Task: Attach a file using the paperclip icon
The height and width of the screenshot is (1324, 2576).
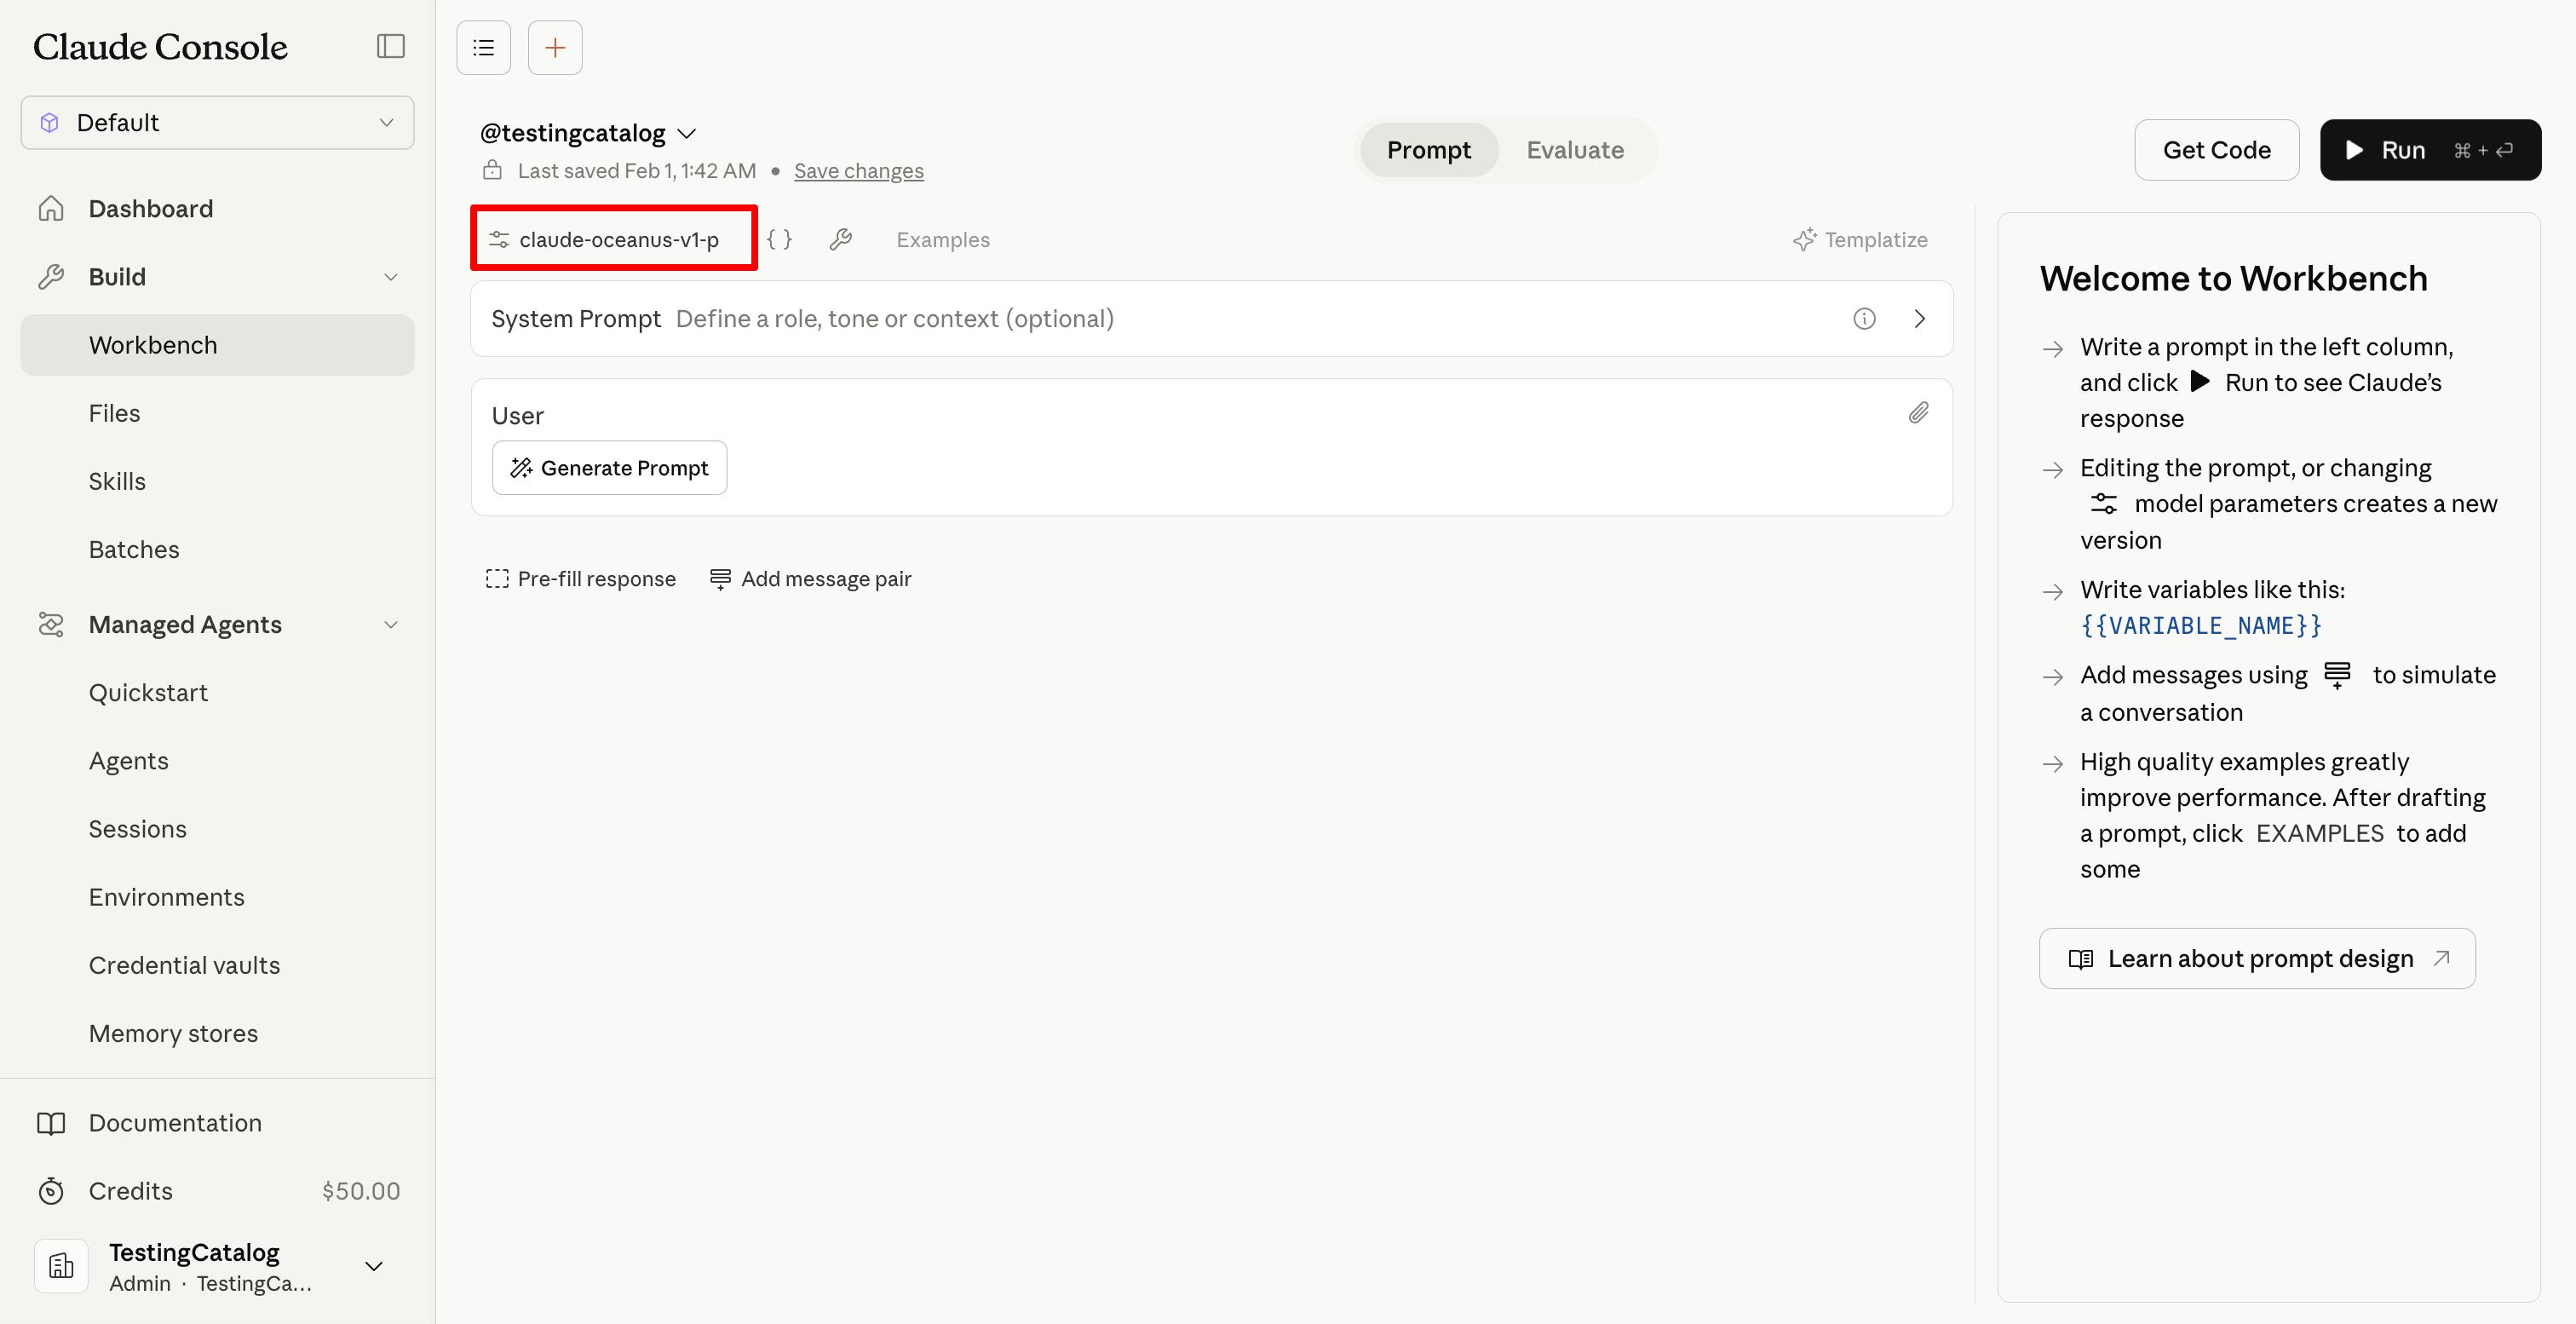Action: (1918, 413)
